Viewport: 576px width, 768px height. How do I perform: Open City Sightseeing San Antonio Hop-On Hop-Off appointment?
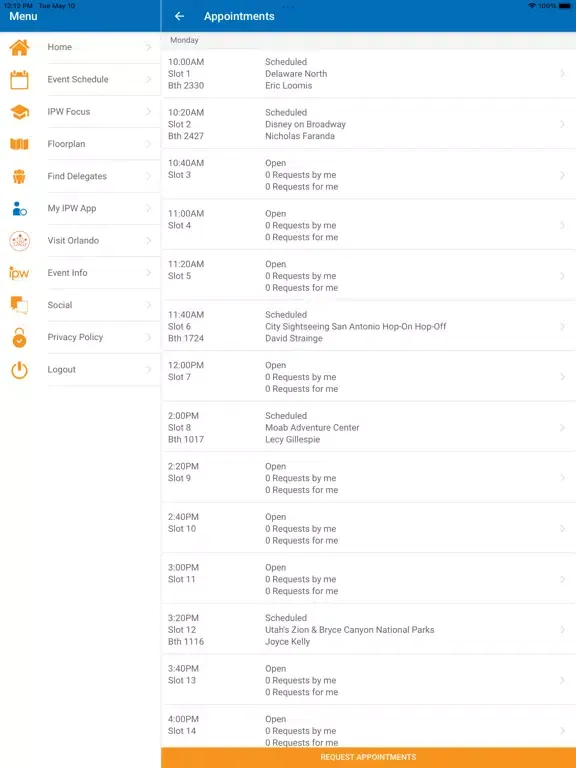coord(368,327)
